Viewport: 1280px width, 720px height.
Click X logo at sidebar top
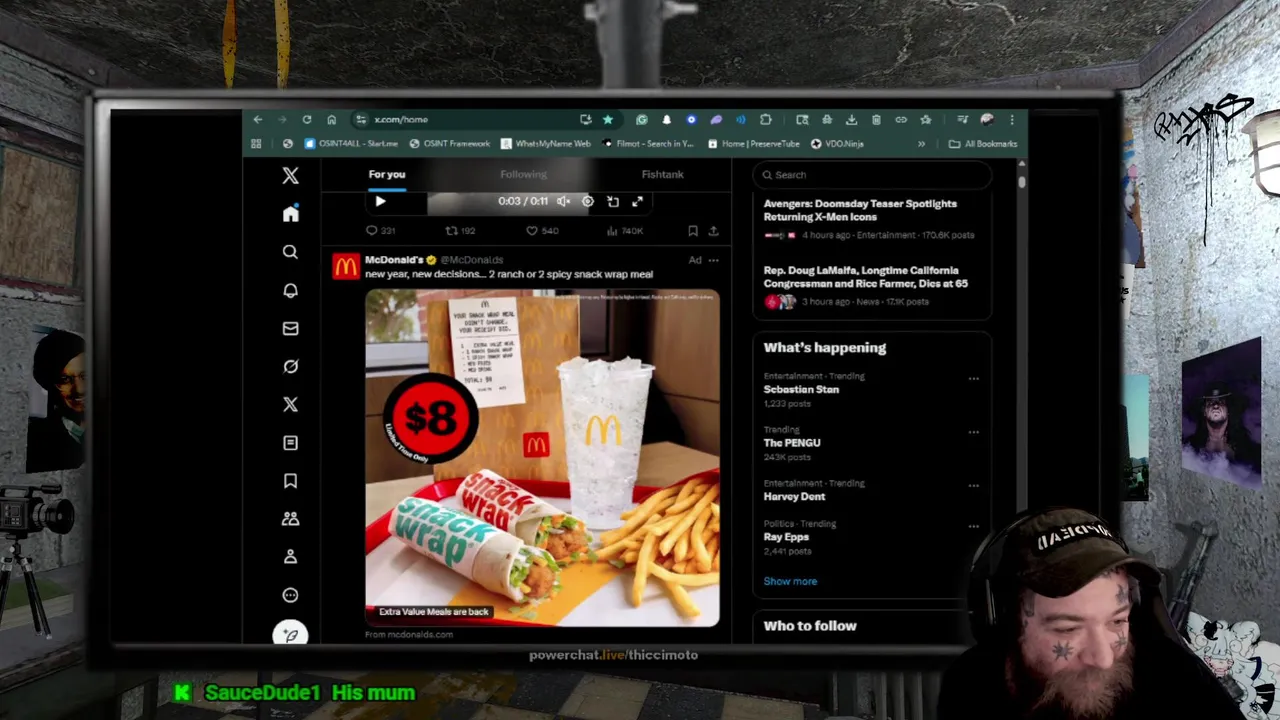[290, 176]
